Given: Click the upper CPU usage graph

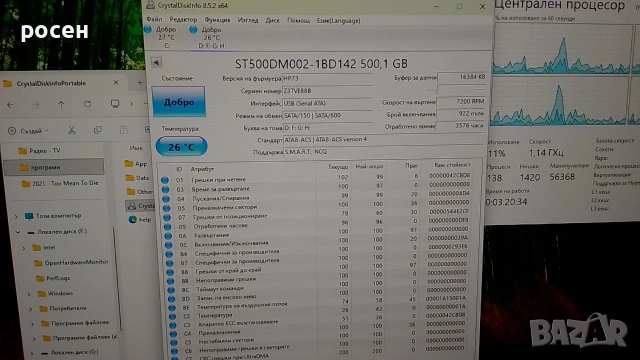Looking at the screenshot, I should 562,50.
